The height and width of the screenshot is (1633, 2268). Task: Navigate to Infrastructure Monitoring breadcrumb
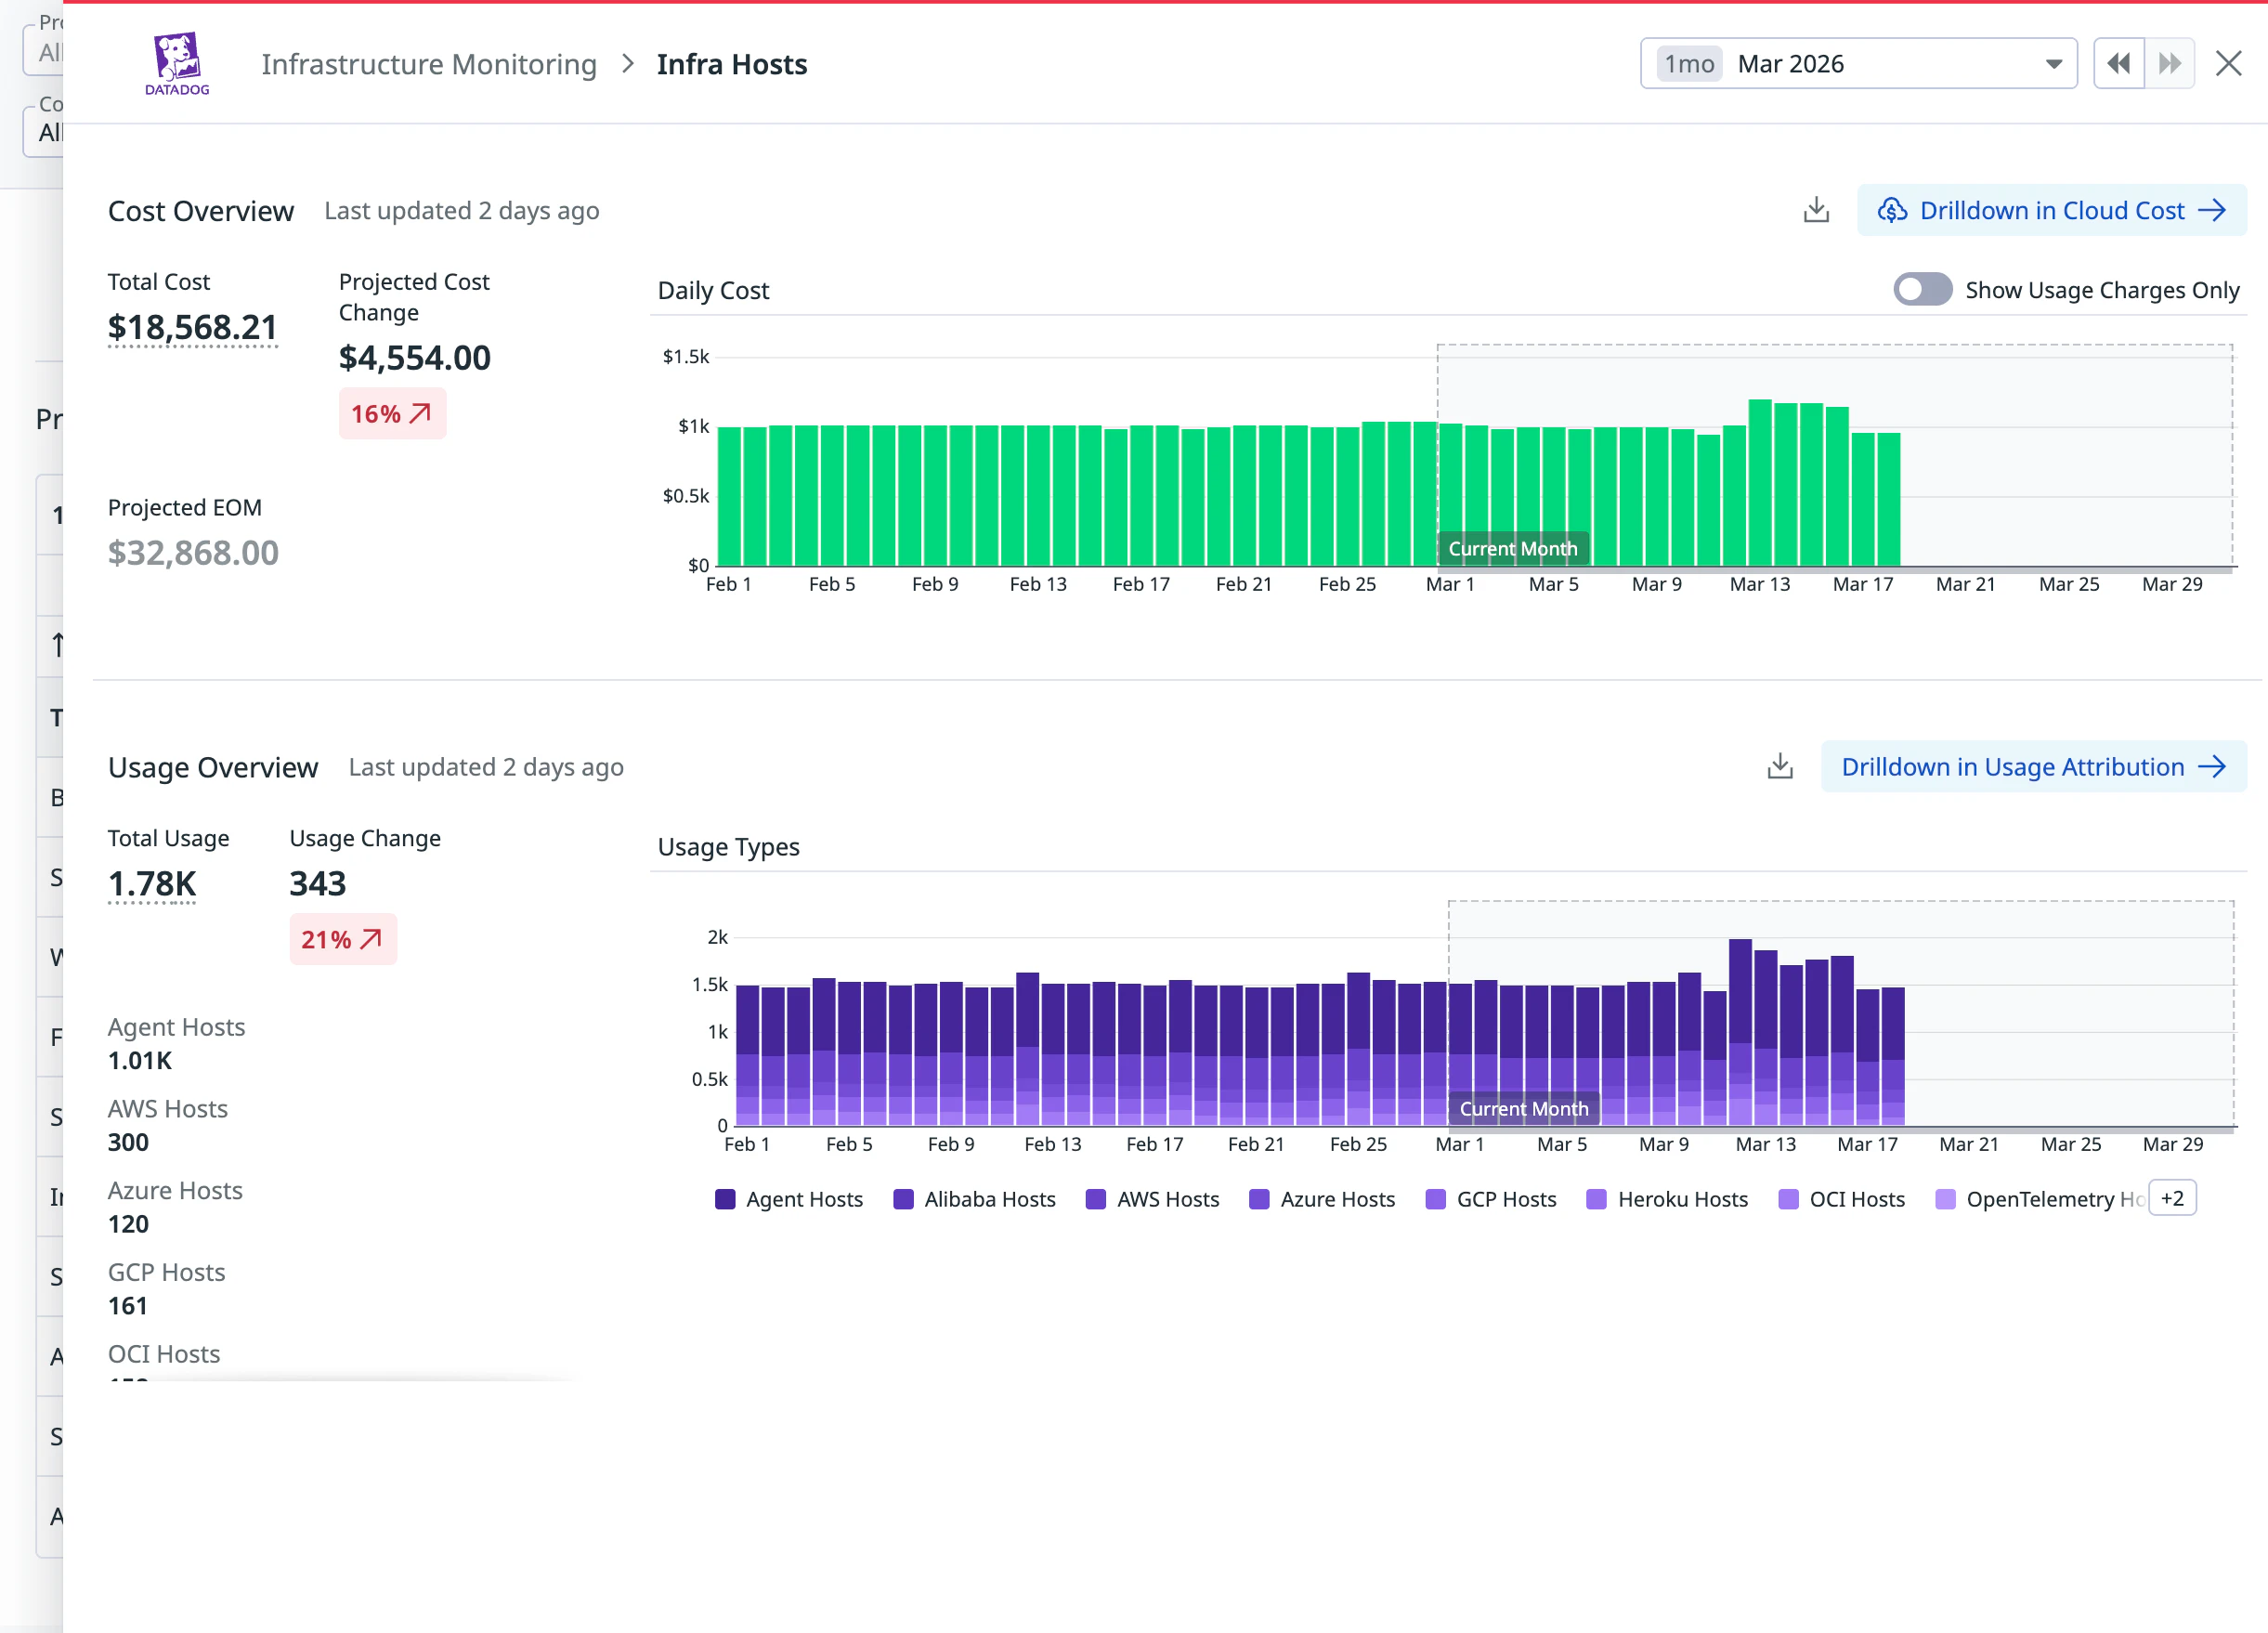[x=429, y=64]
